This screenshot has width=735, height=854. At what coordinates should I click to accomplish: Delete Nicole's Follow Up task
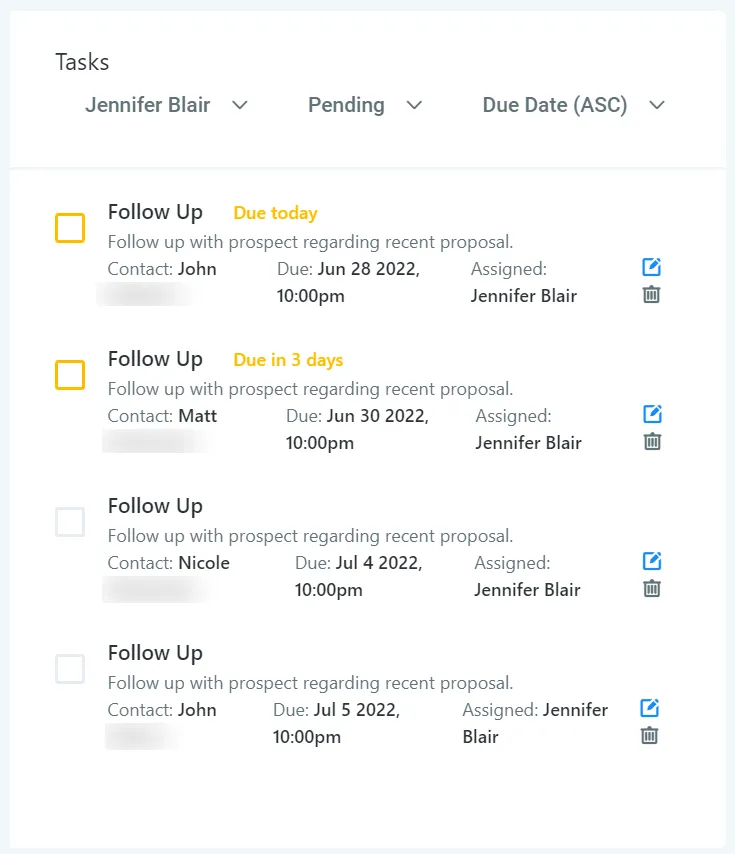tap(652, 588)
